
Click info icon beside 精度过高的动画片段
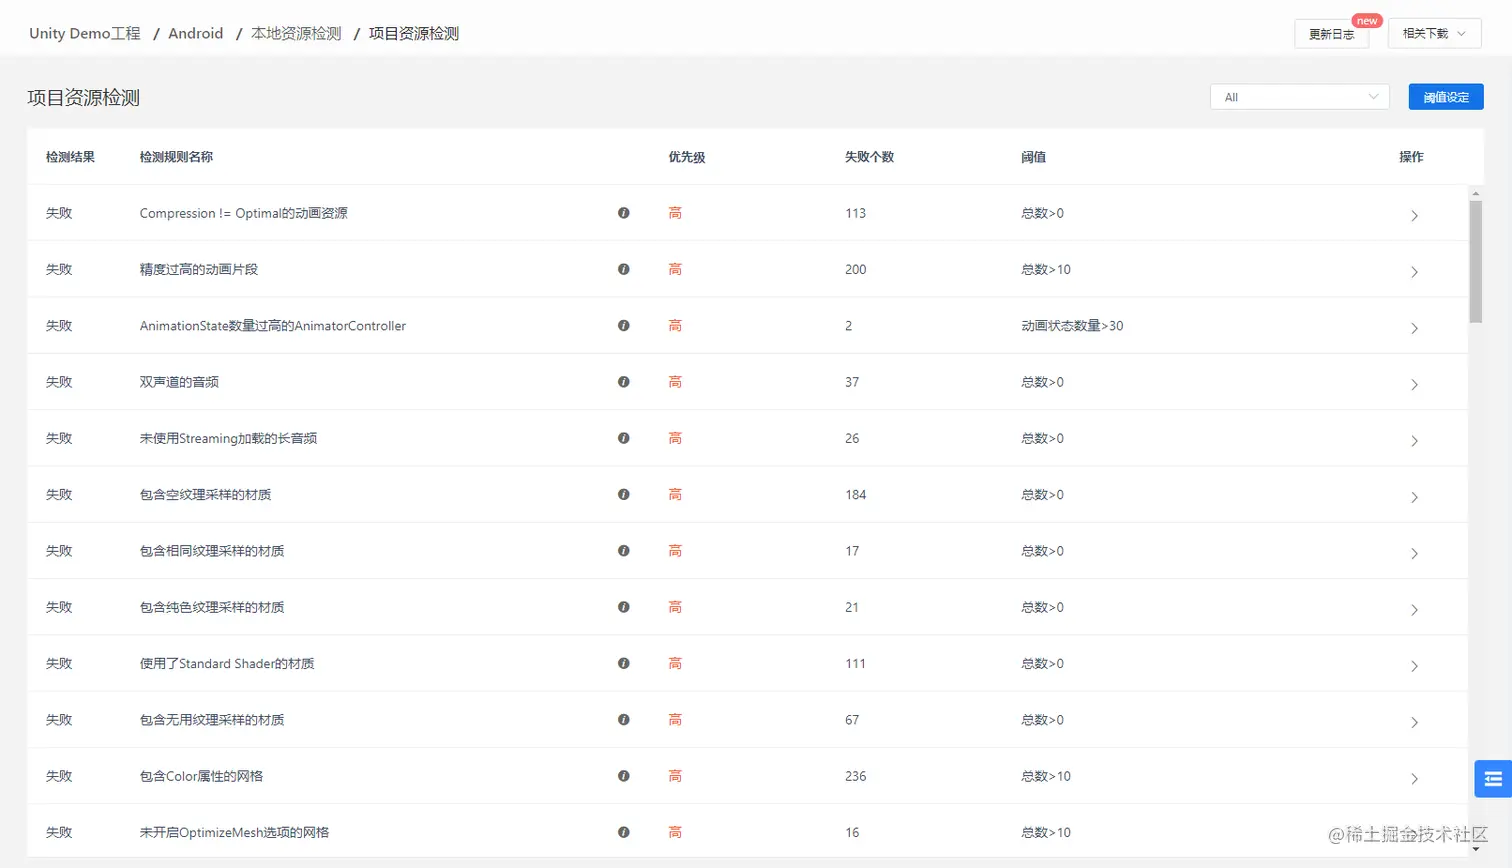[623, 269]
